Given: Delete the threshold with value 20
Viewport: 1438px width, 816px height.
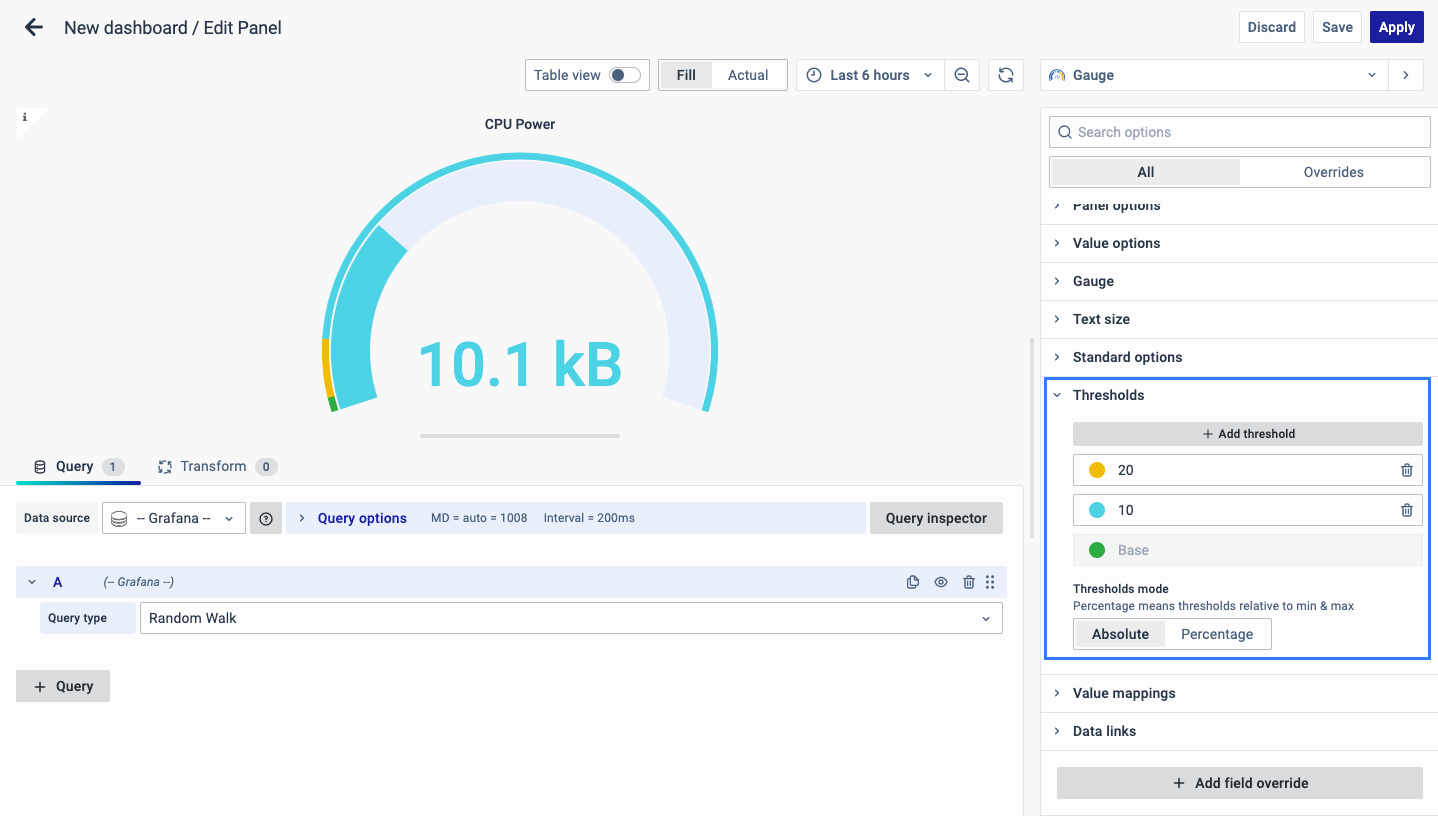Looking at the screenshot, I should tap(1406, 470).
